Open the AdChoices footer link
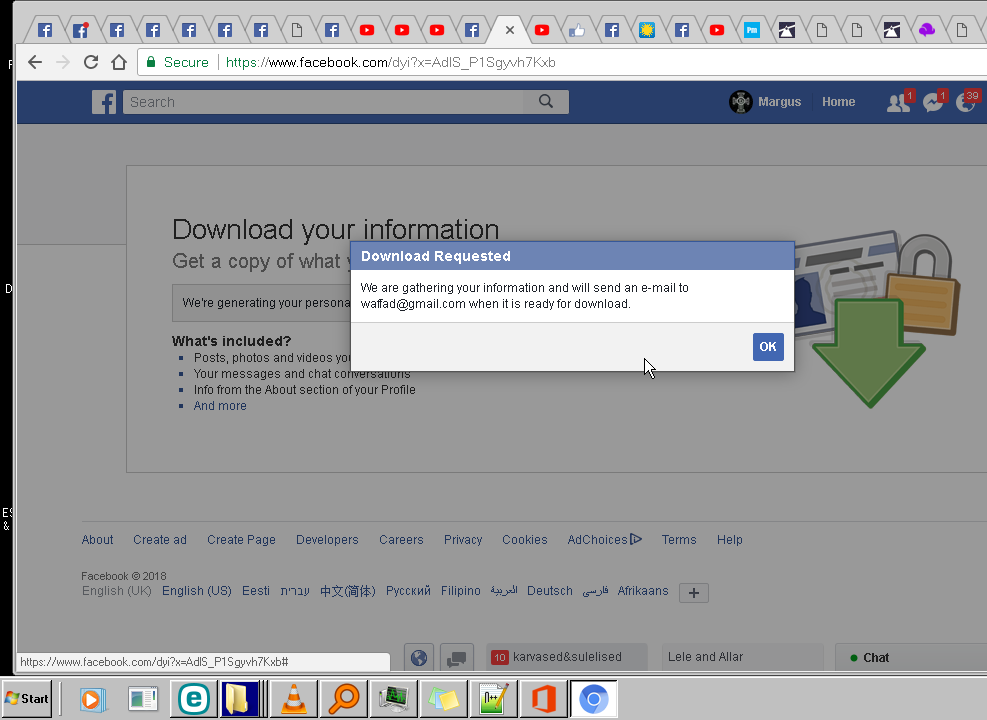 click(604, 539)
